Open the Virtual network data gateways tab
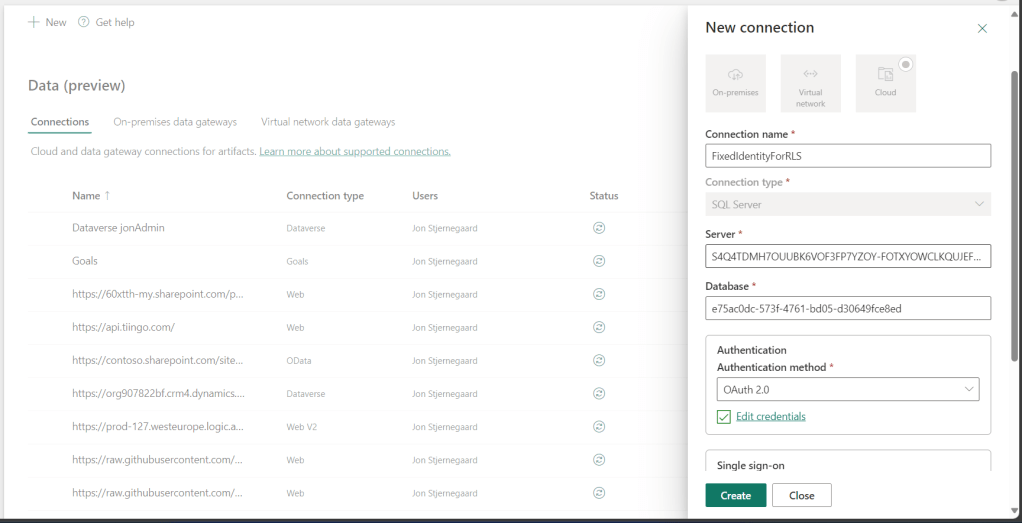 click(x=328, y=122)
